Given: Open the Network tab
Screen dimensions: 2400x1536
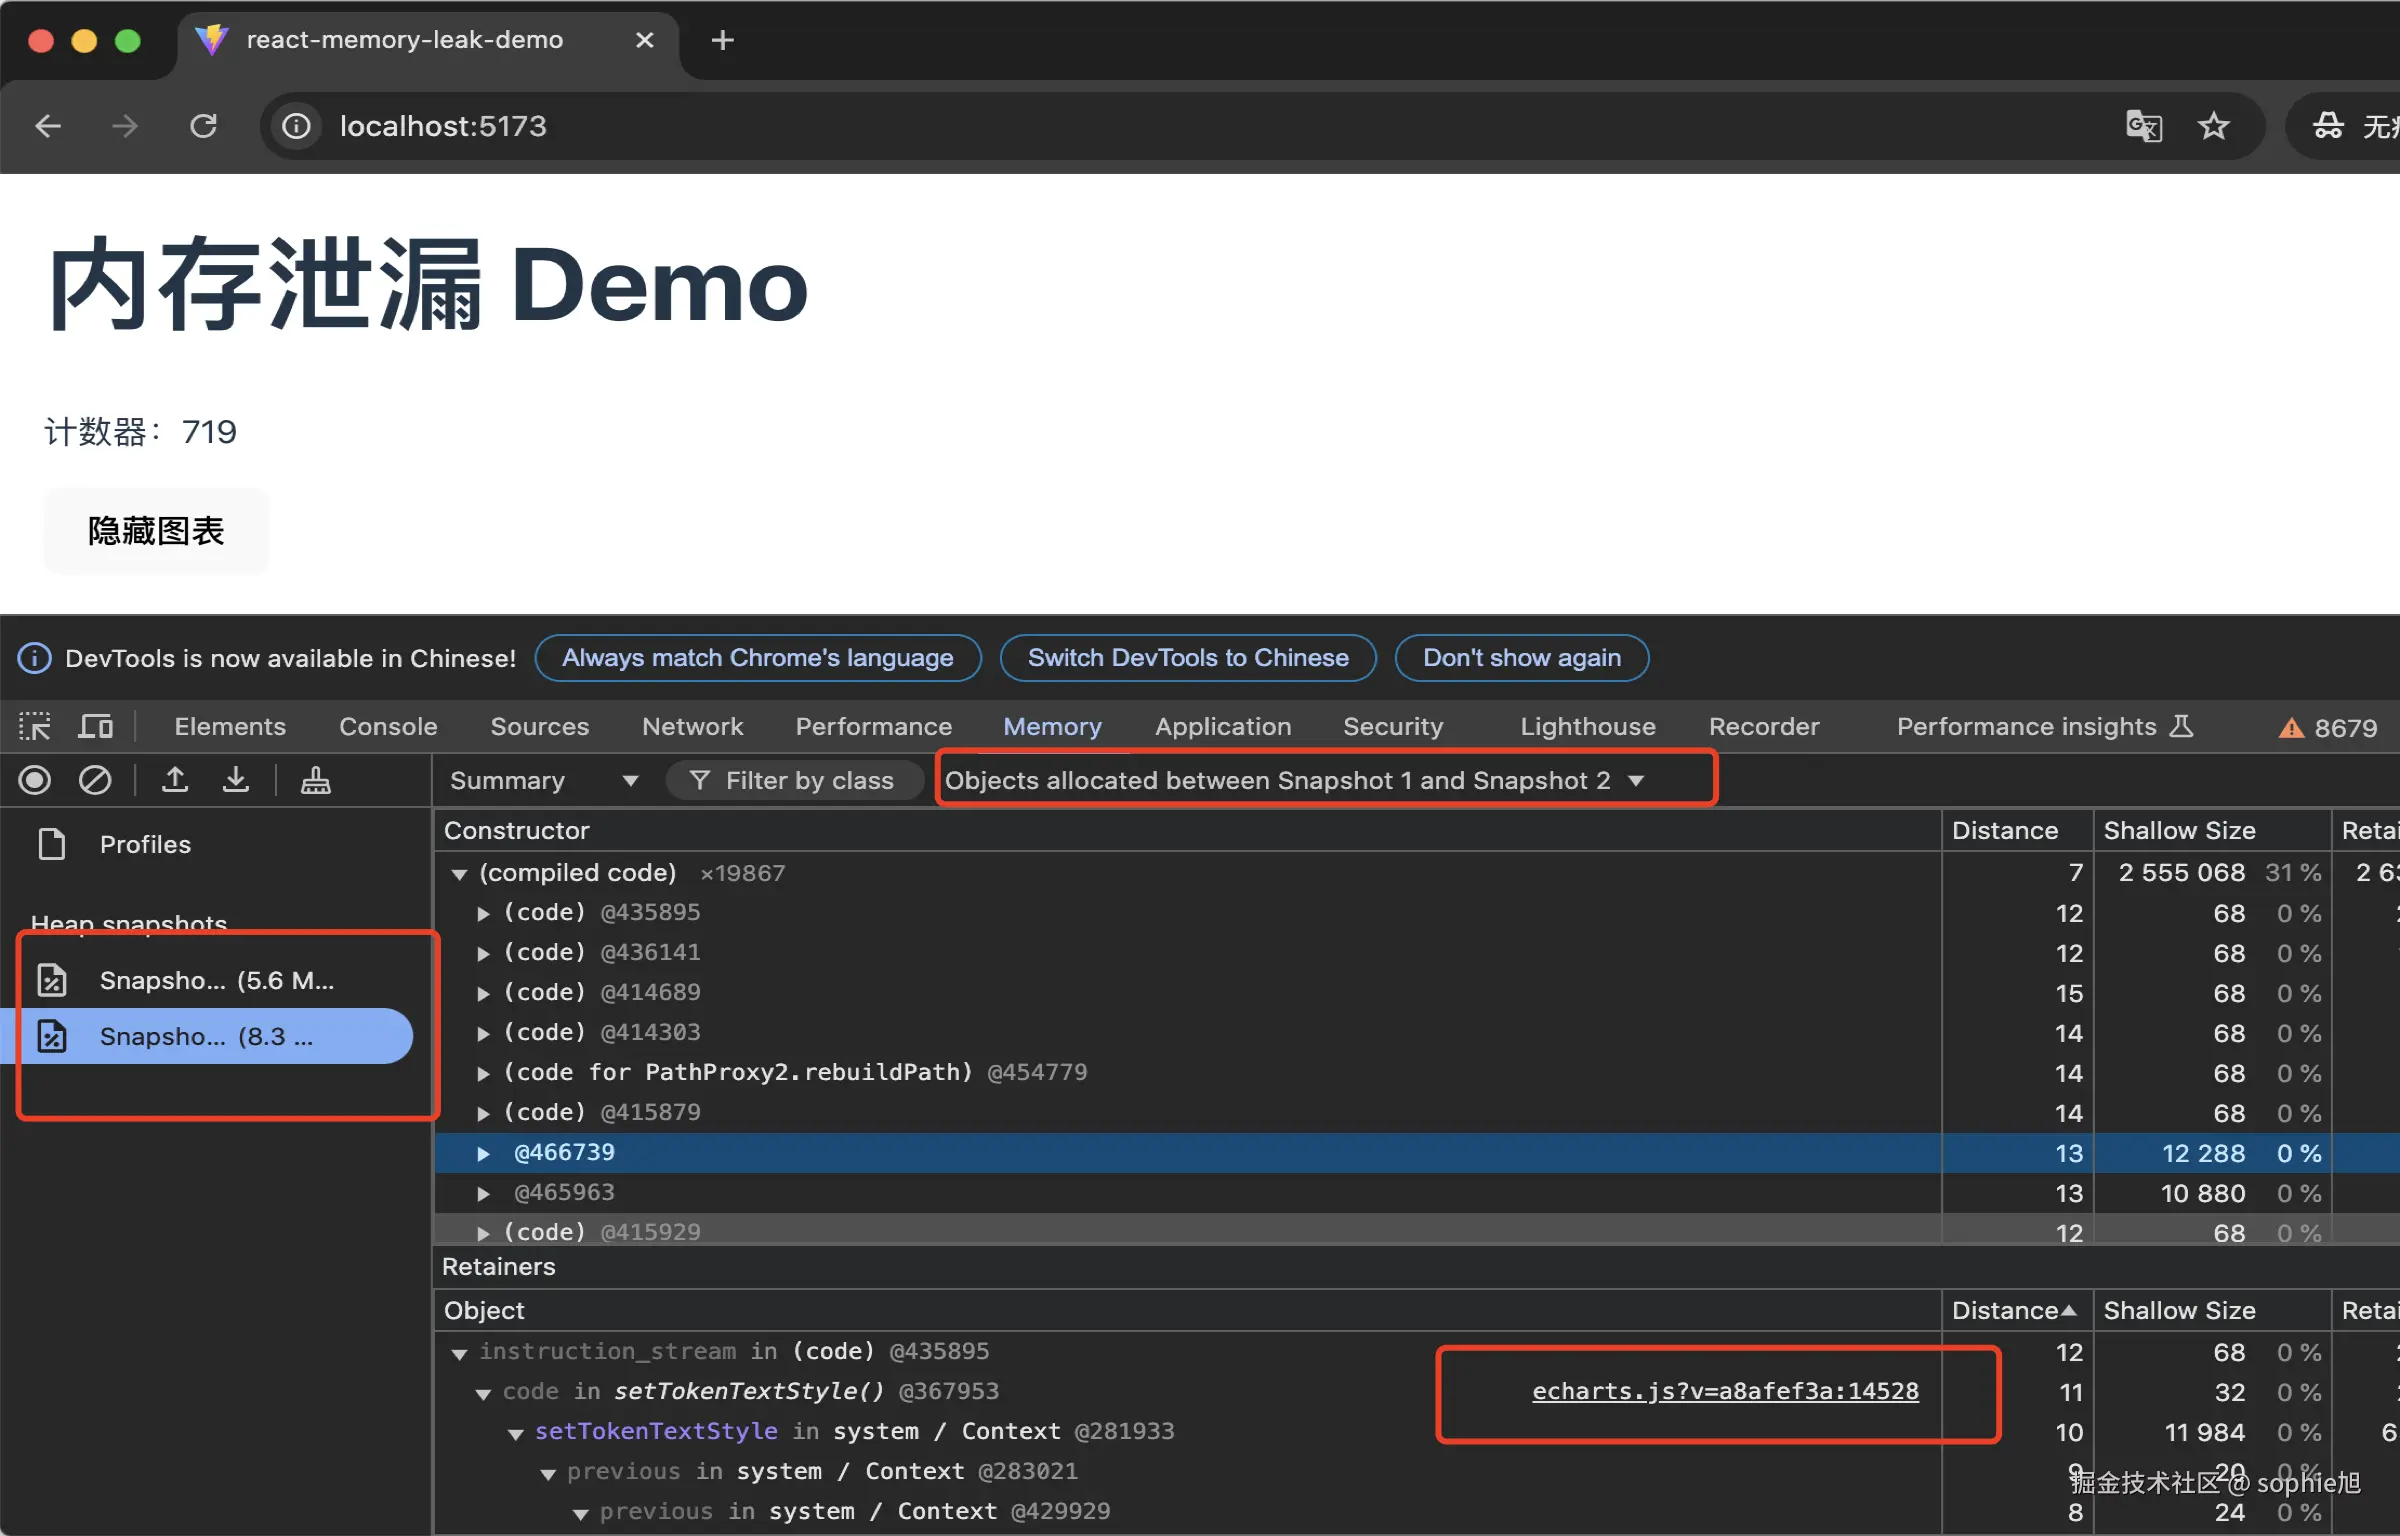Looking at the screenshot, I should coord(692,727).
